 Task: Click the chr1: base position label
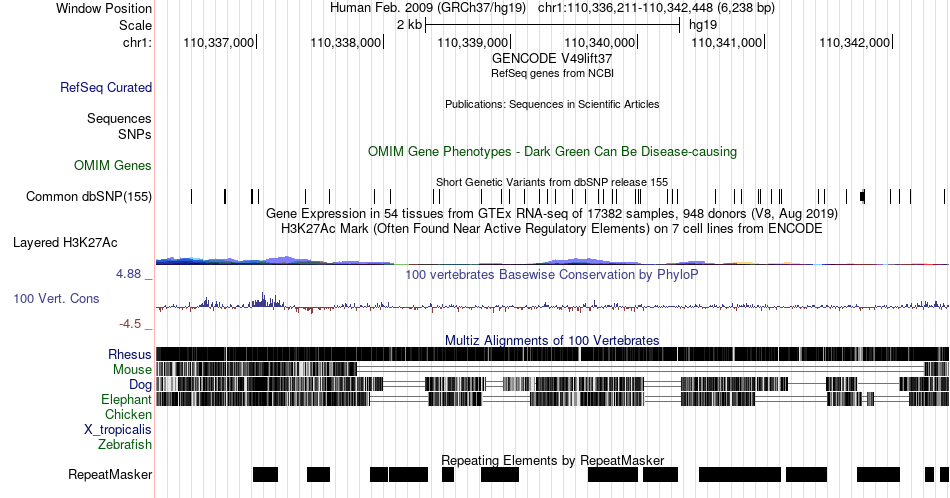coord(138,42)
